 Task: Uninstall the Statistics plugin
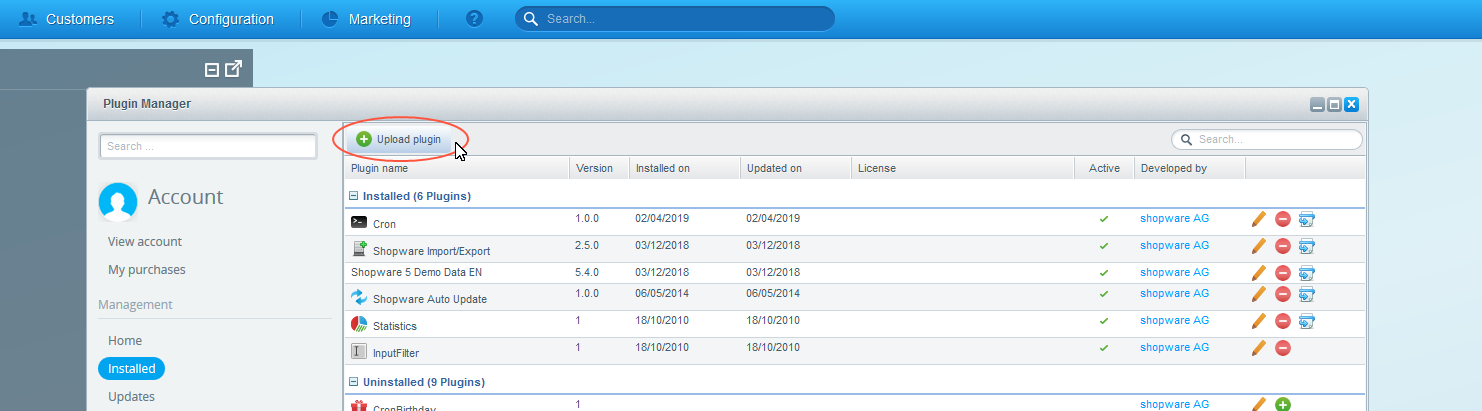[x=1283, y=321]
